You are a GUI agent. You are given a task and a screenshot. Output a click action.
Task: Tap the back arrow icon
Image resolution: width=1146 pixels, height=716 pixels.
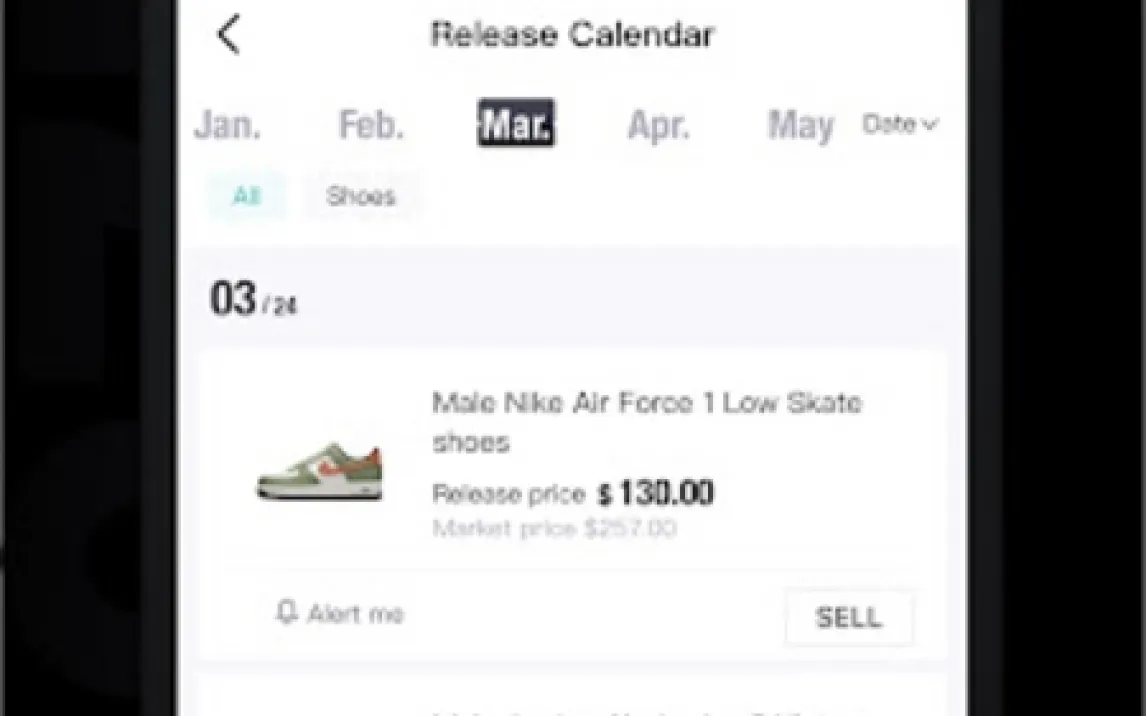coord(229,35)
